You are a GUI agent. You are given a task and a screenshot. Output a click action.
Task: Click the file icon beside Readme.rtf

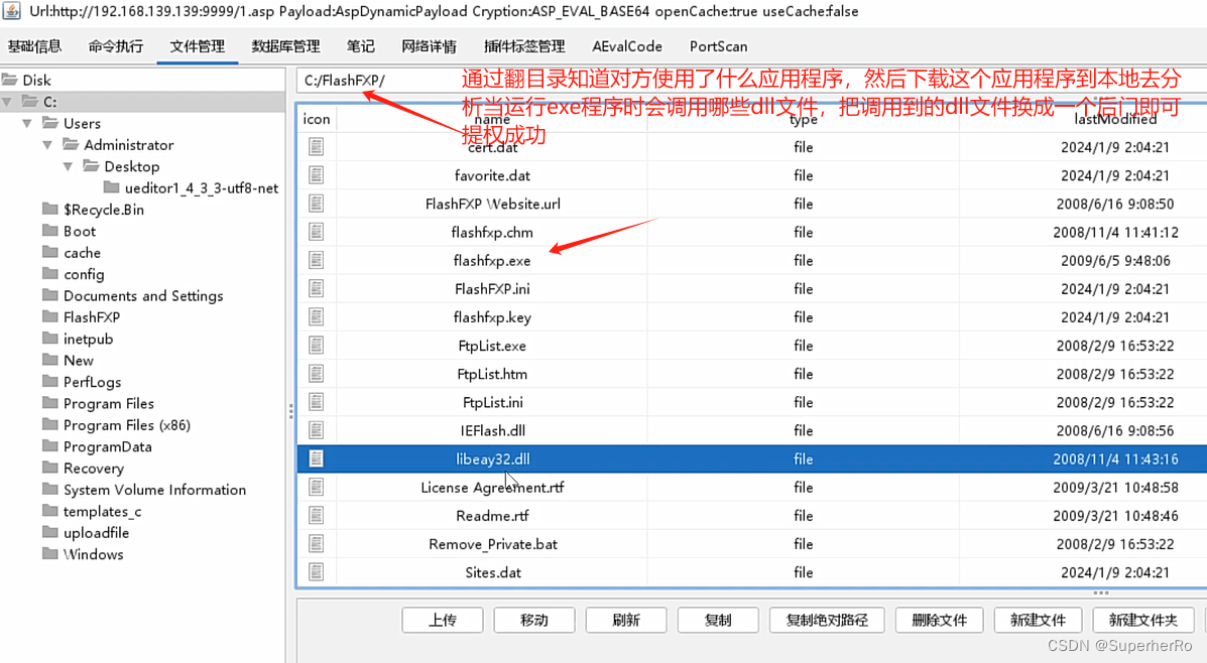pyautogui.click(x=316, y=516)
